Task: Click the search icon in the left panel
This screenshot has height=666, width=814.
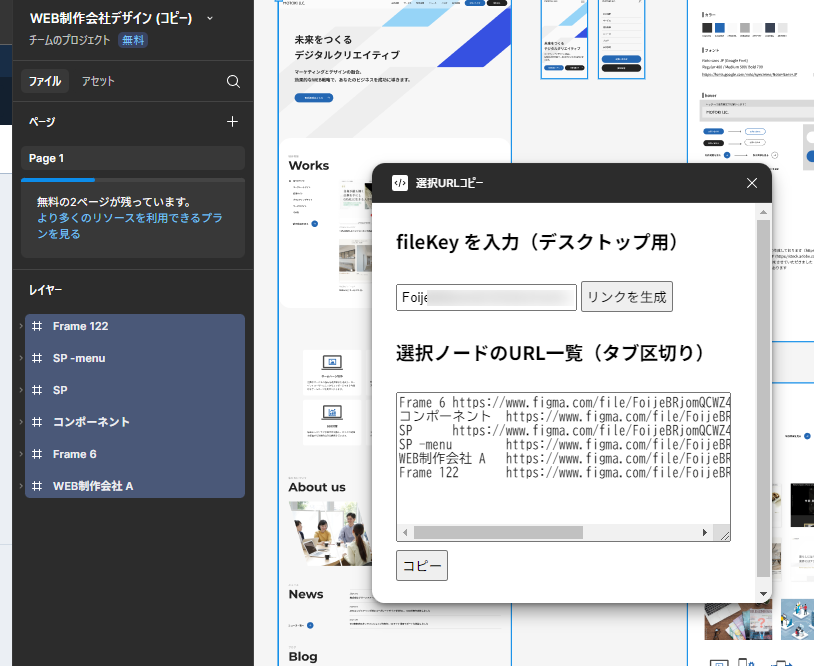Action: [233, 82]
